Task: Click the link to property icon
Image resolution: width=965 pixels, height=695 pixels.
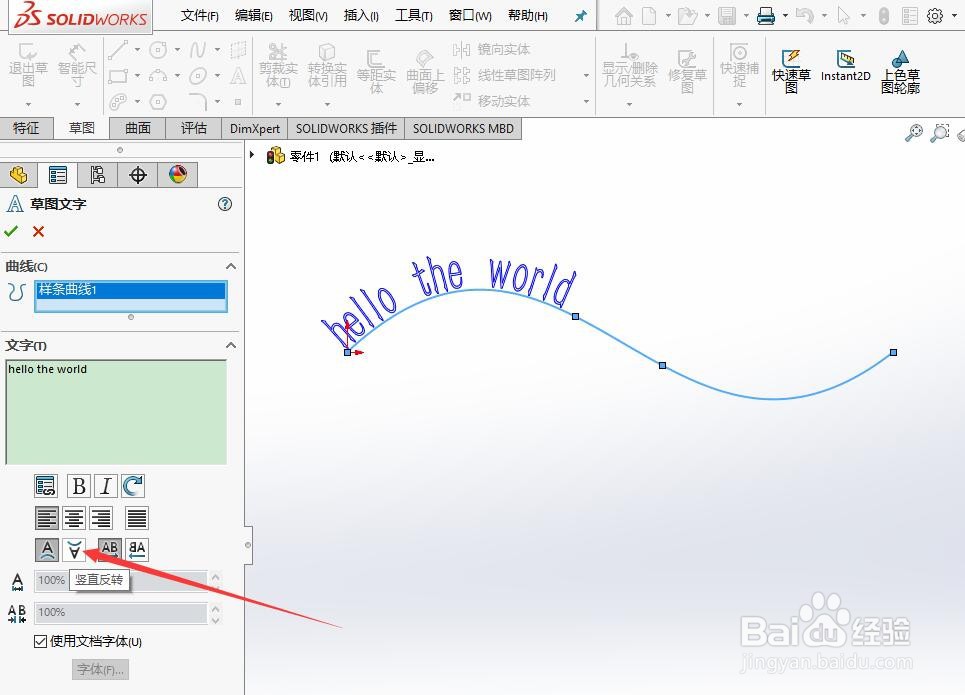Action: click(46, 486)
